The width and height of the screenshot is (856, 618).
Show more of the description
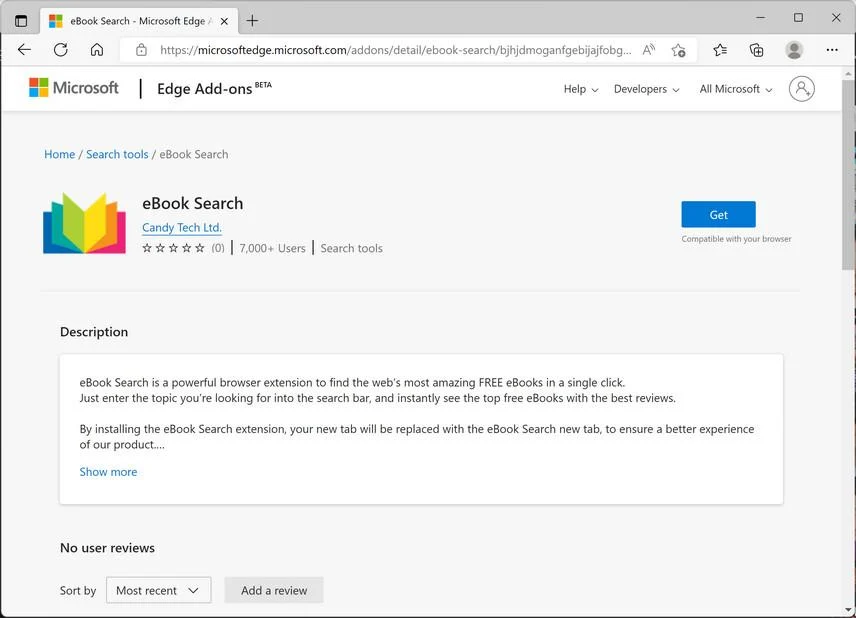[x=108, y=472]
